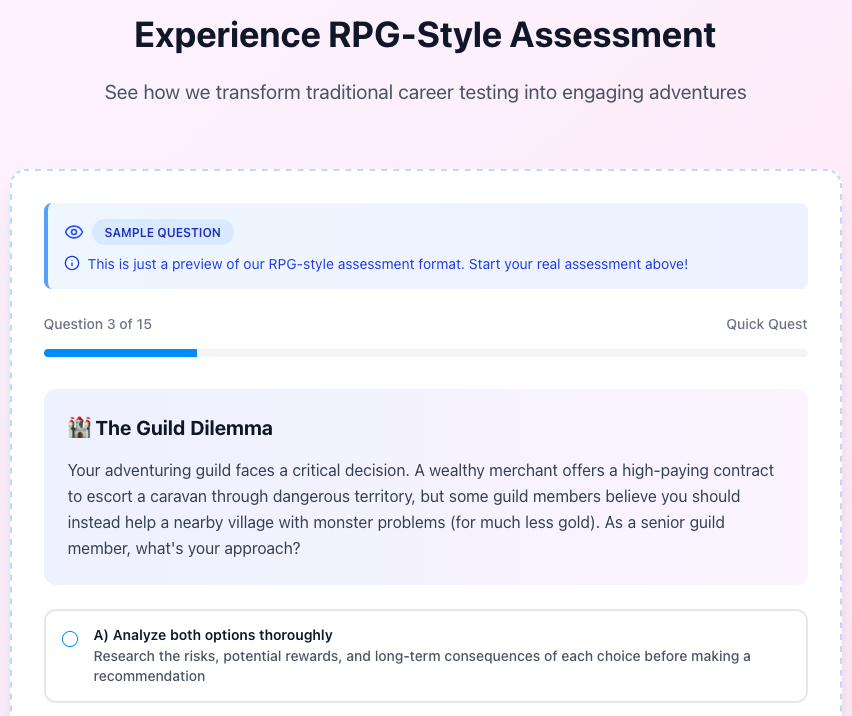Click the subtitle about transforming career testing
Screen dimensions: 852x716
point(425,92)
